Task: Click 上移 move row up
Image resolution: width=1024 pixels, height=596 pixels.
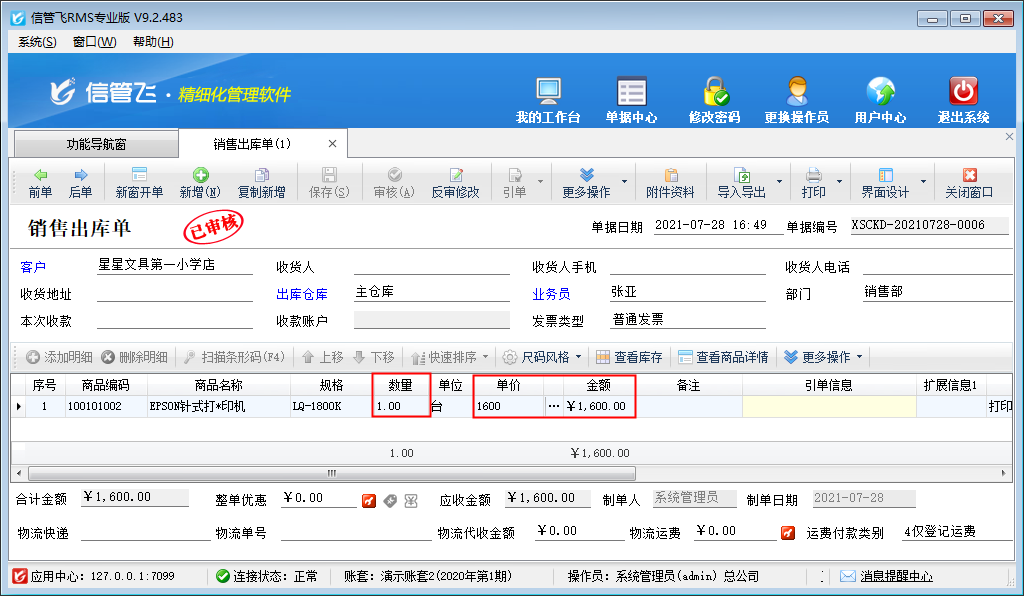Action: 323,357
